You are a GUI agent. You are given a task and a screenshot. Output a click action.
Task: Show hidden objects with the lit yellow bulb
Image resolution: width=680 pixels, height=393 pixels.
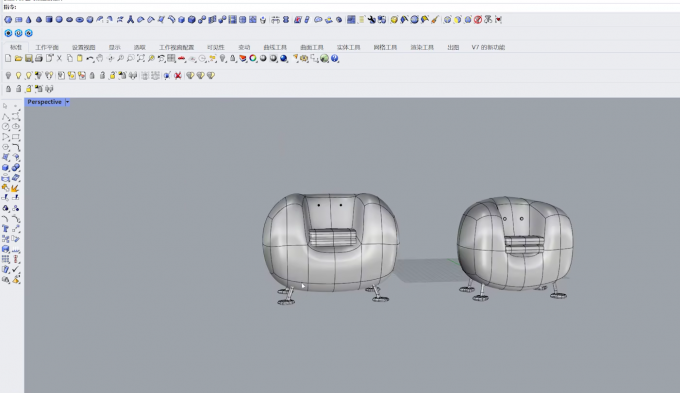point(18,75)
